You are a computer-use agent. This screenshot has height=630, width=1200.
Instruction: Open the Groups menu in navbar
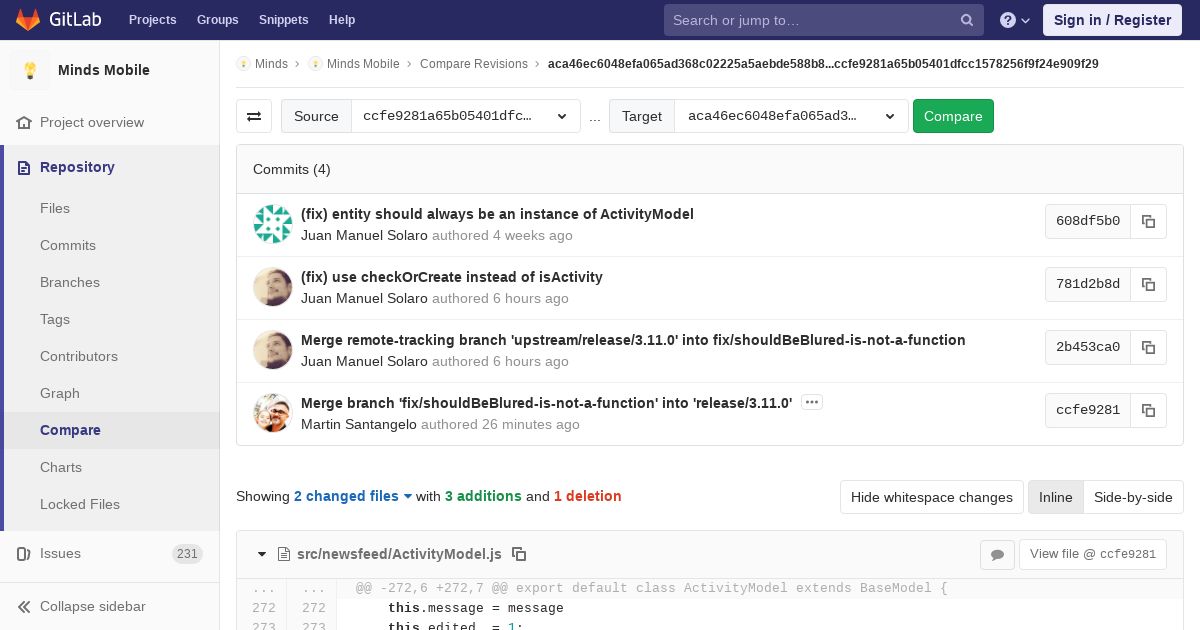click(217, 20)
